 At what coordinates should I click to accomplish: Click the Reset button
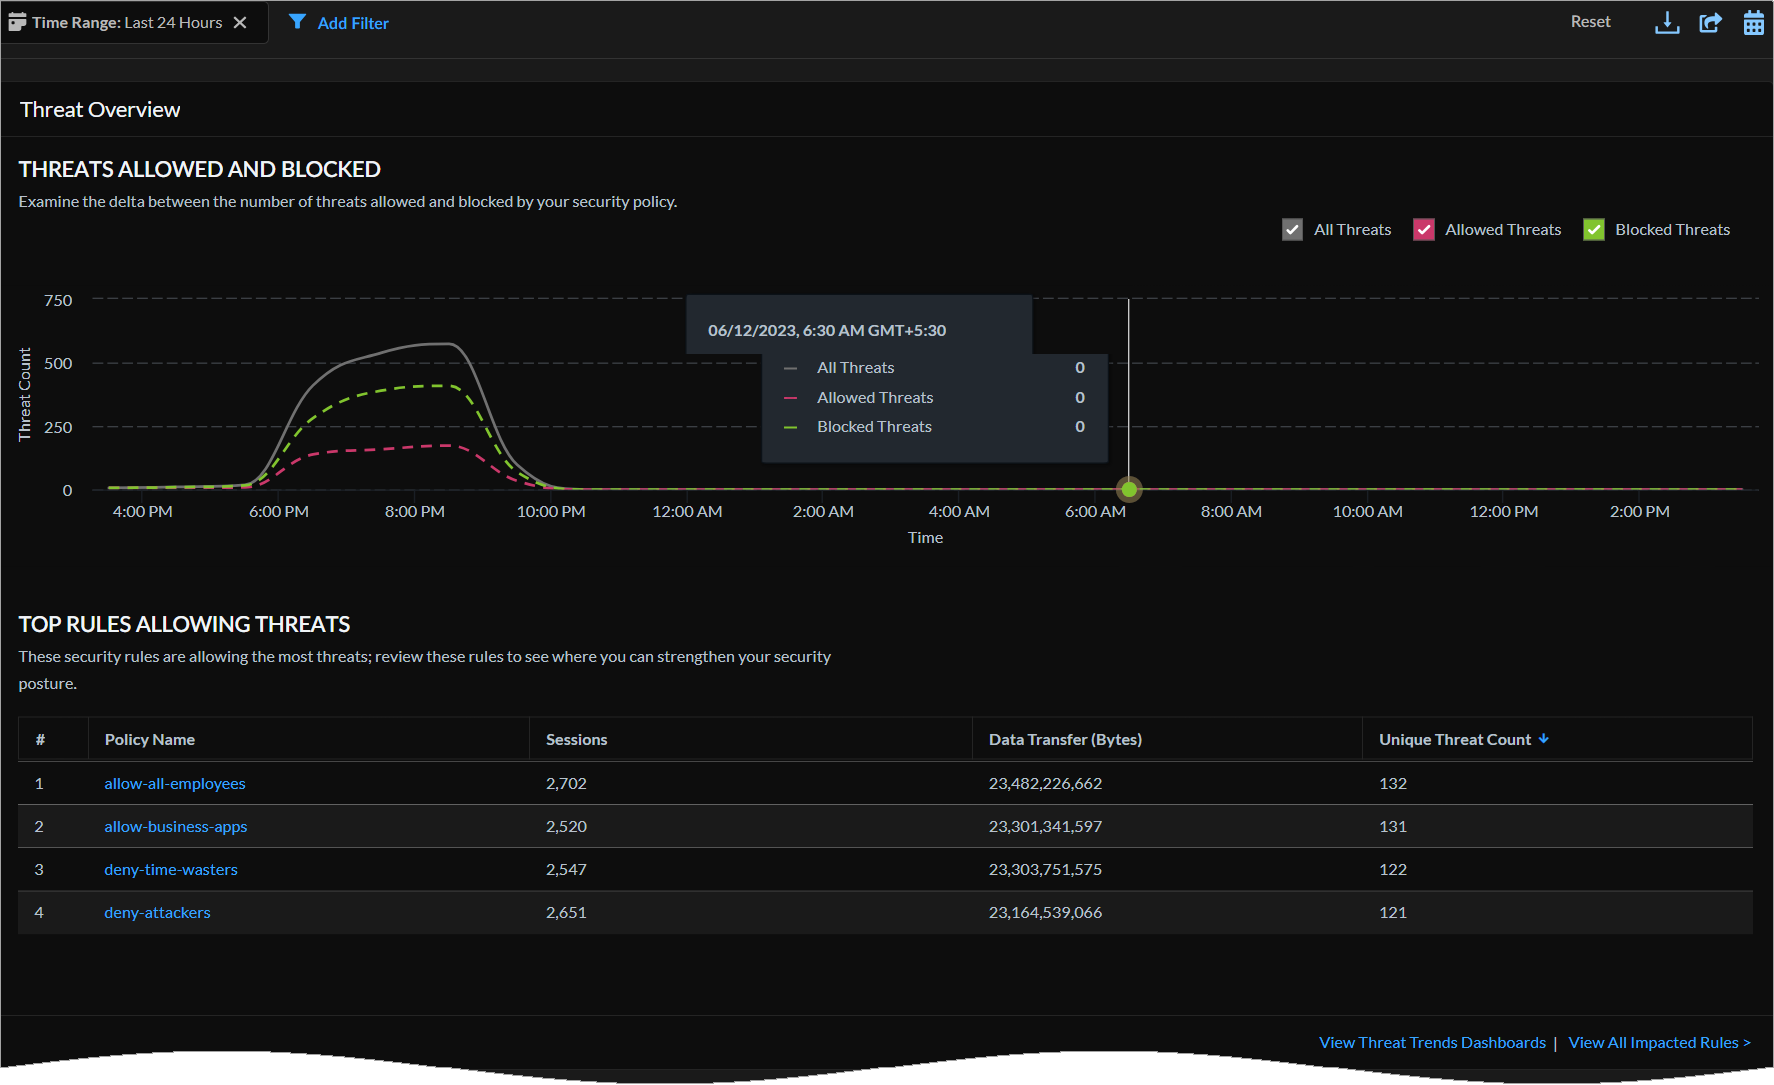pos(1590,22)
